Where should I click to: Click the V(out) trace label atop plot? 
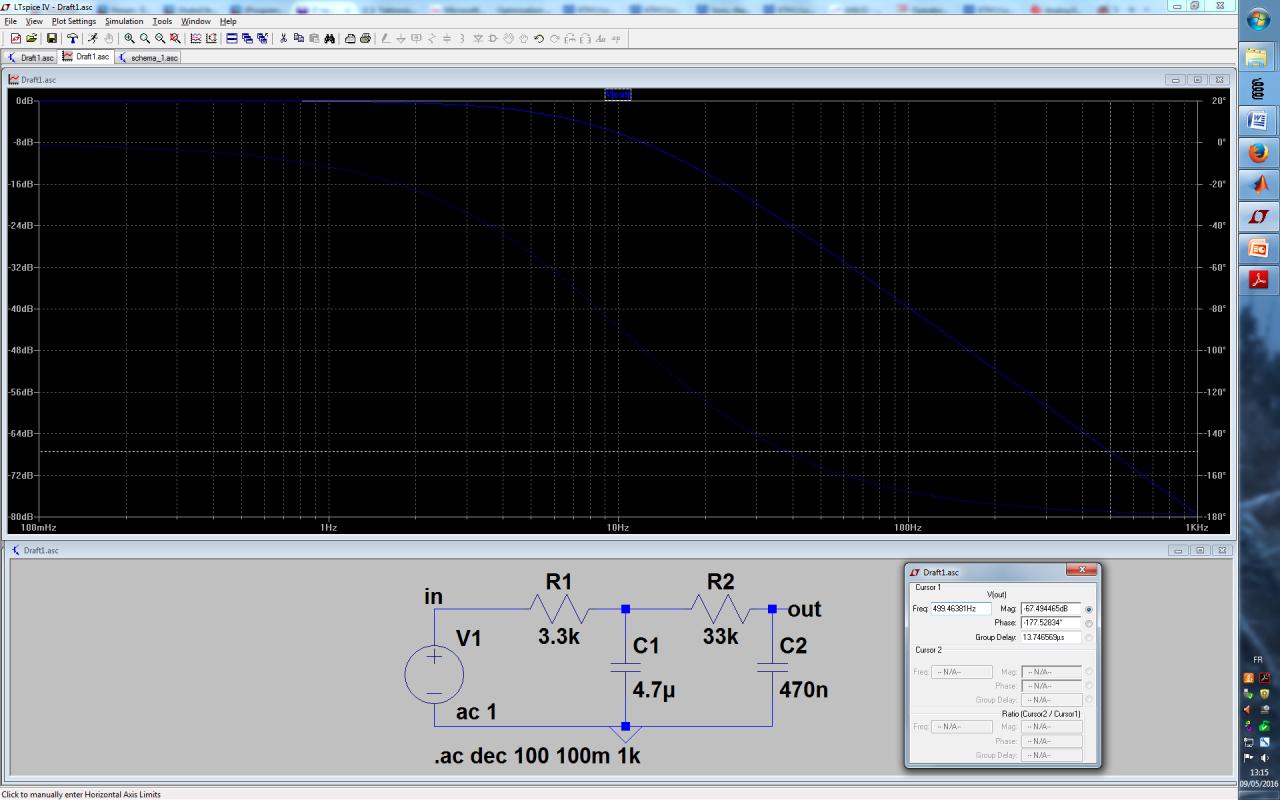coord(618,95)
